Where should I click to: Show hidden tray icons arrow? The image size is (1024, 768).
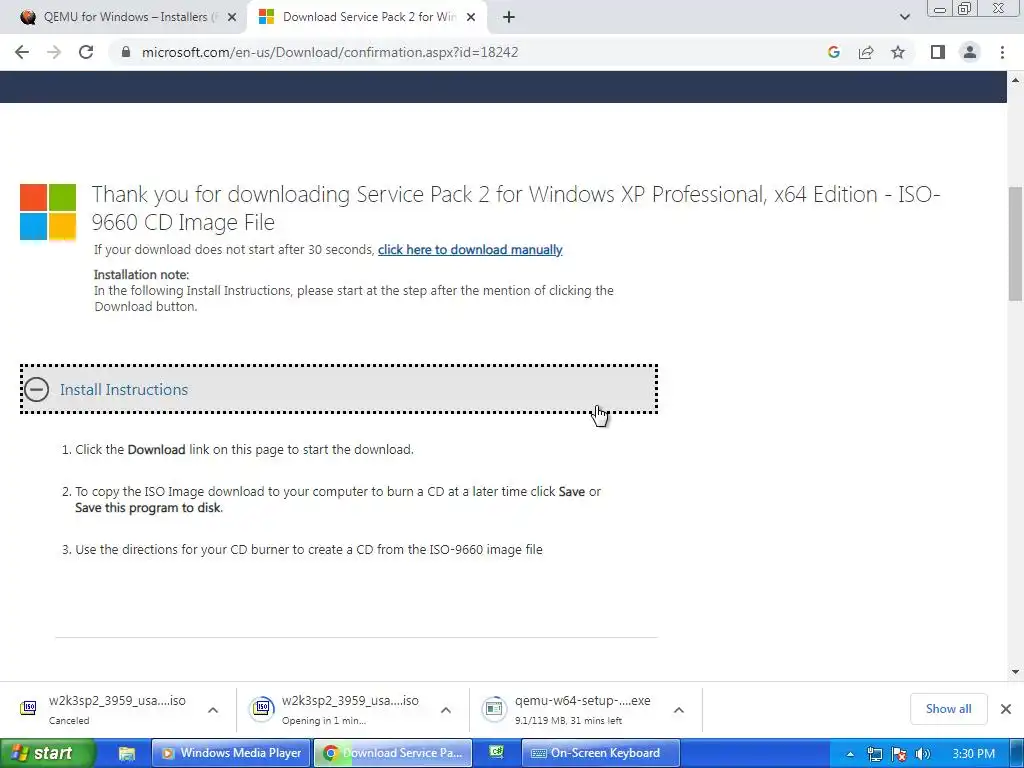pos(850,754)
